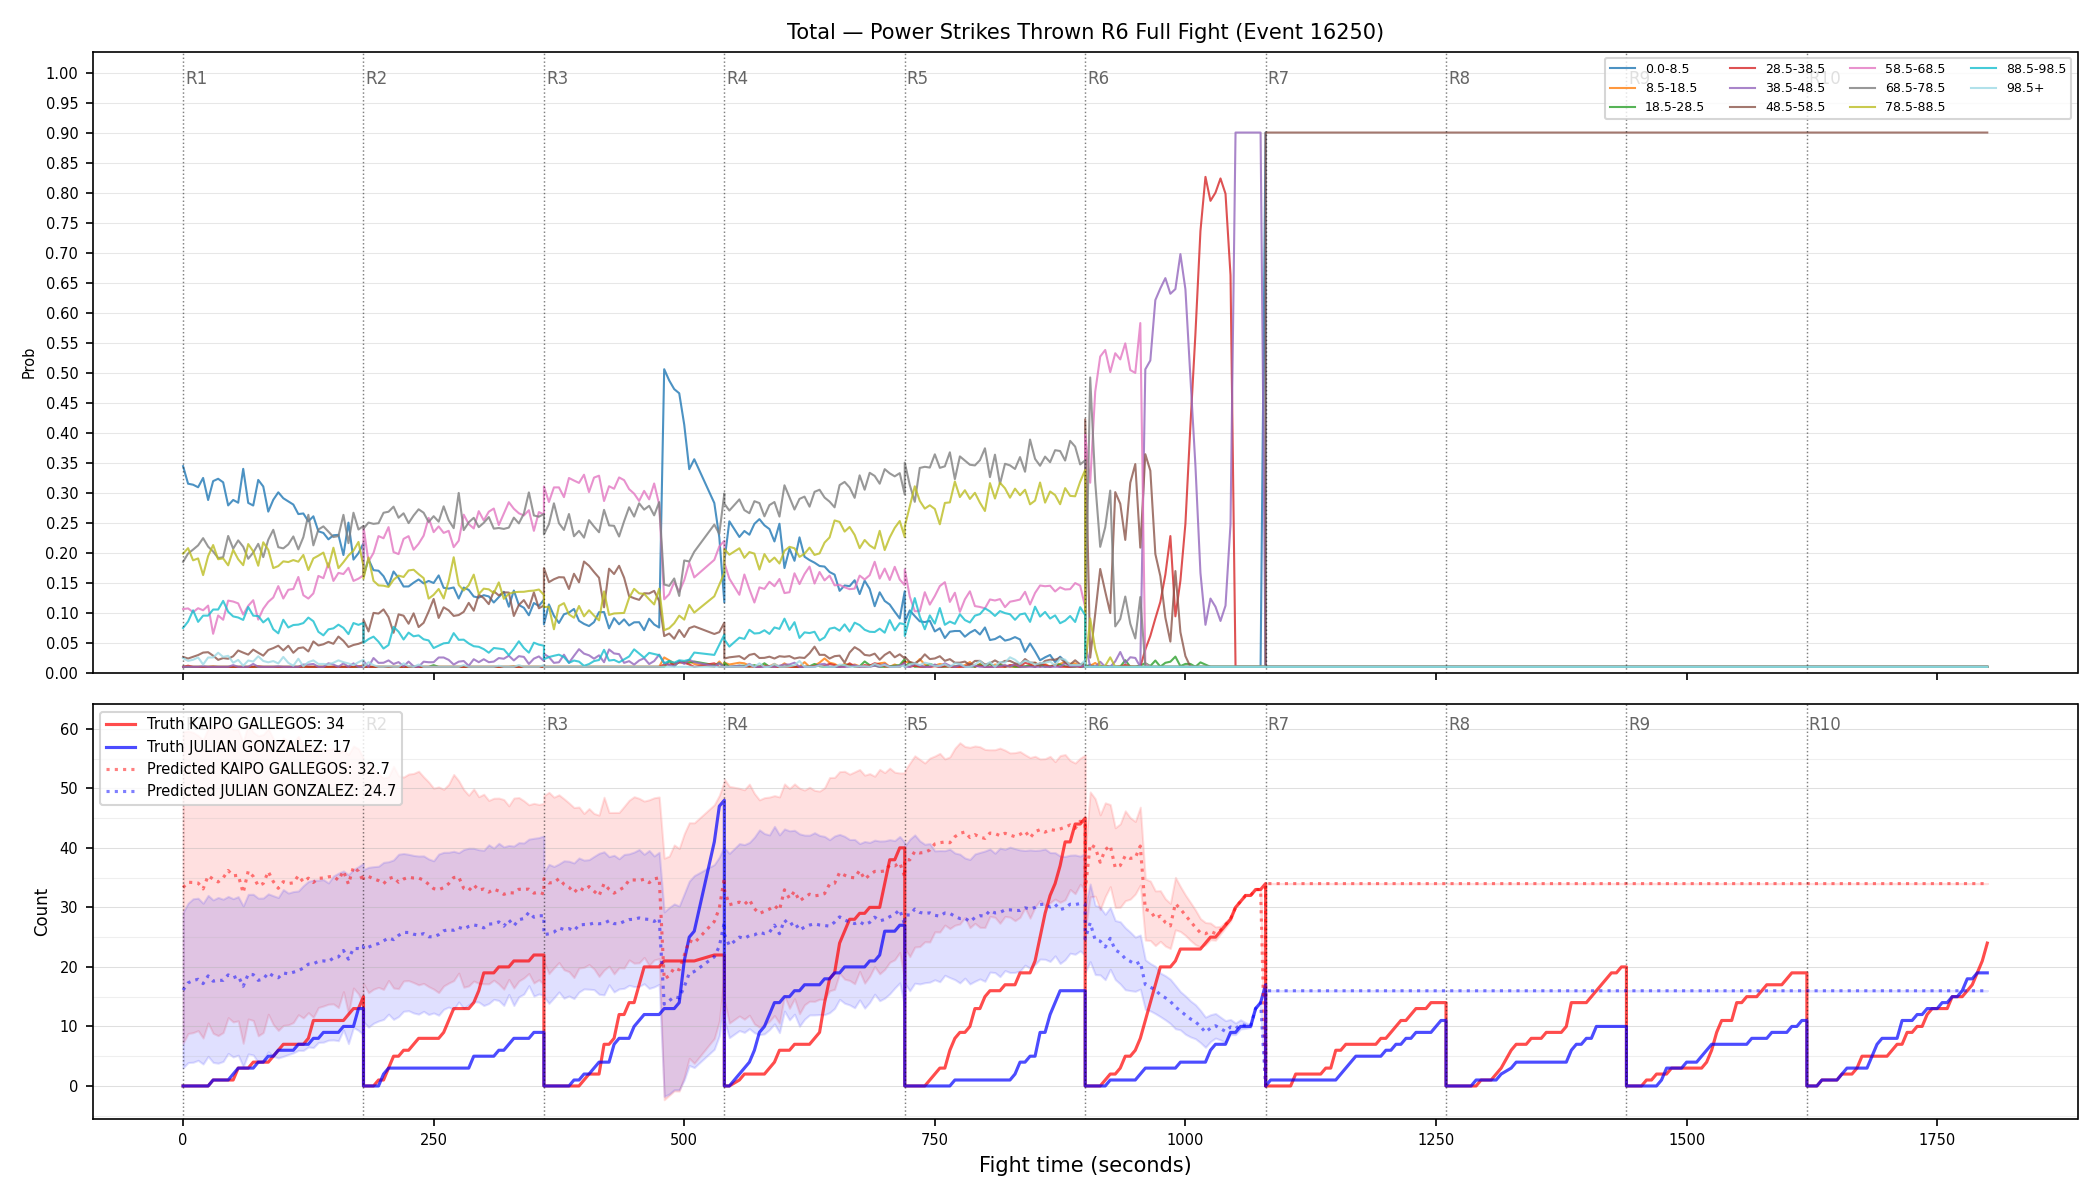This screenshot has width=2100, height=1200.
Task: Click the R6 round marker in the probability chart
Action: pos(1098,78)
